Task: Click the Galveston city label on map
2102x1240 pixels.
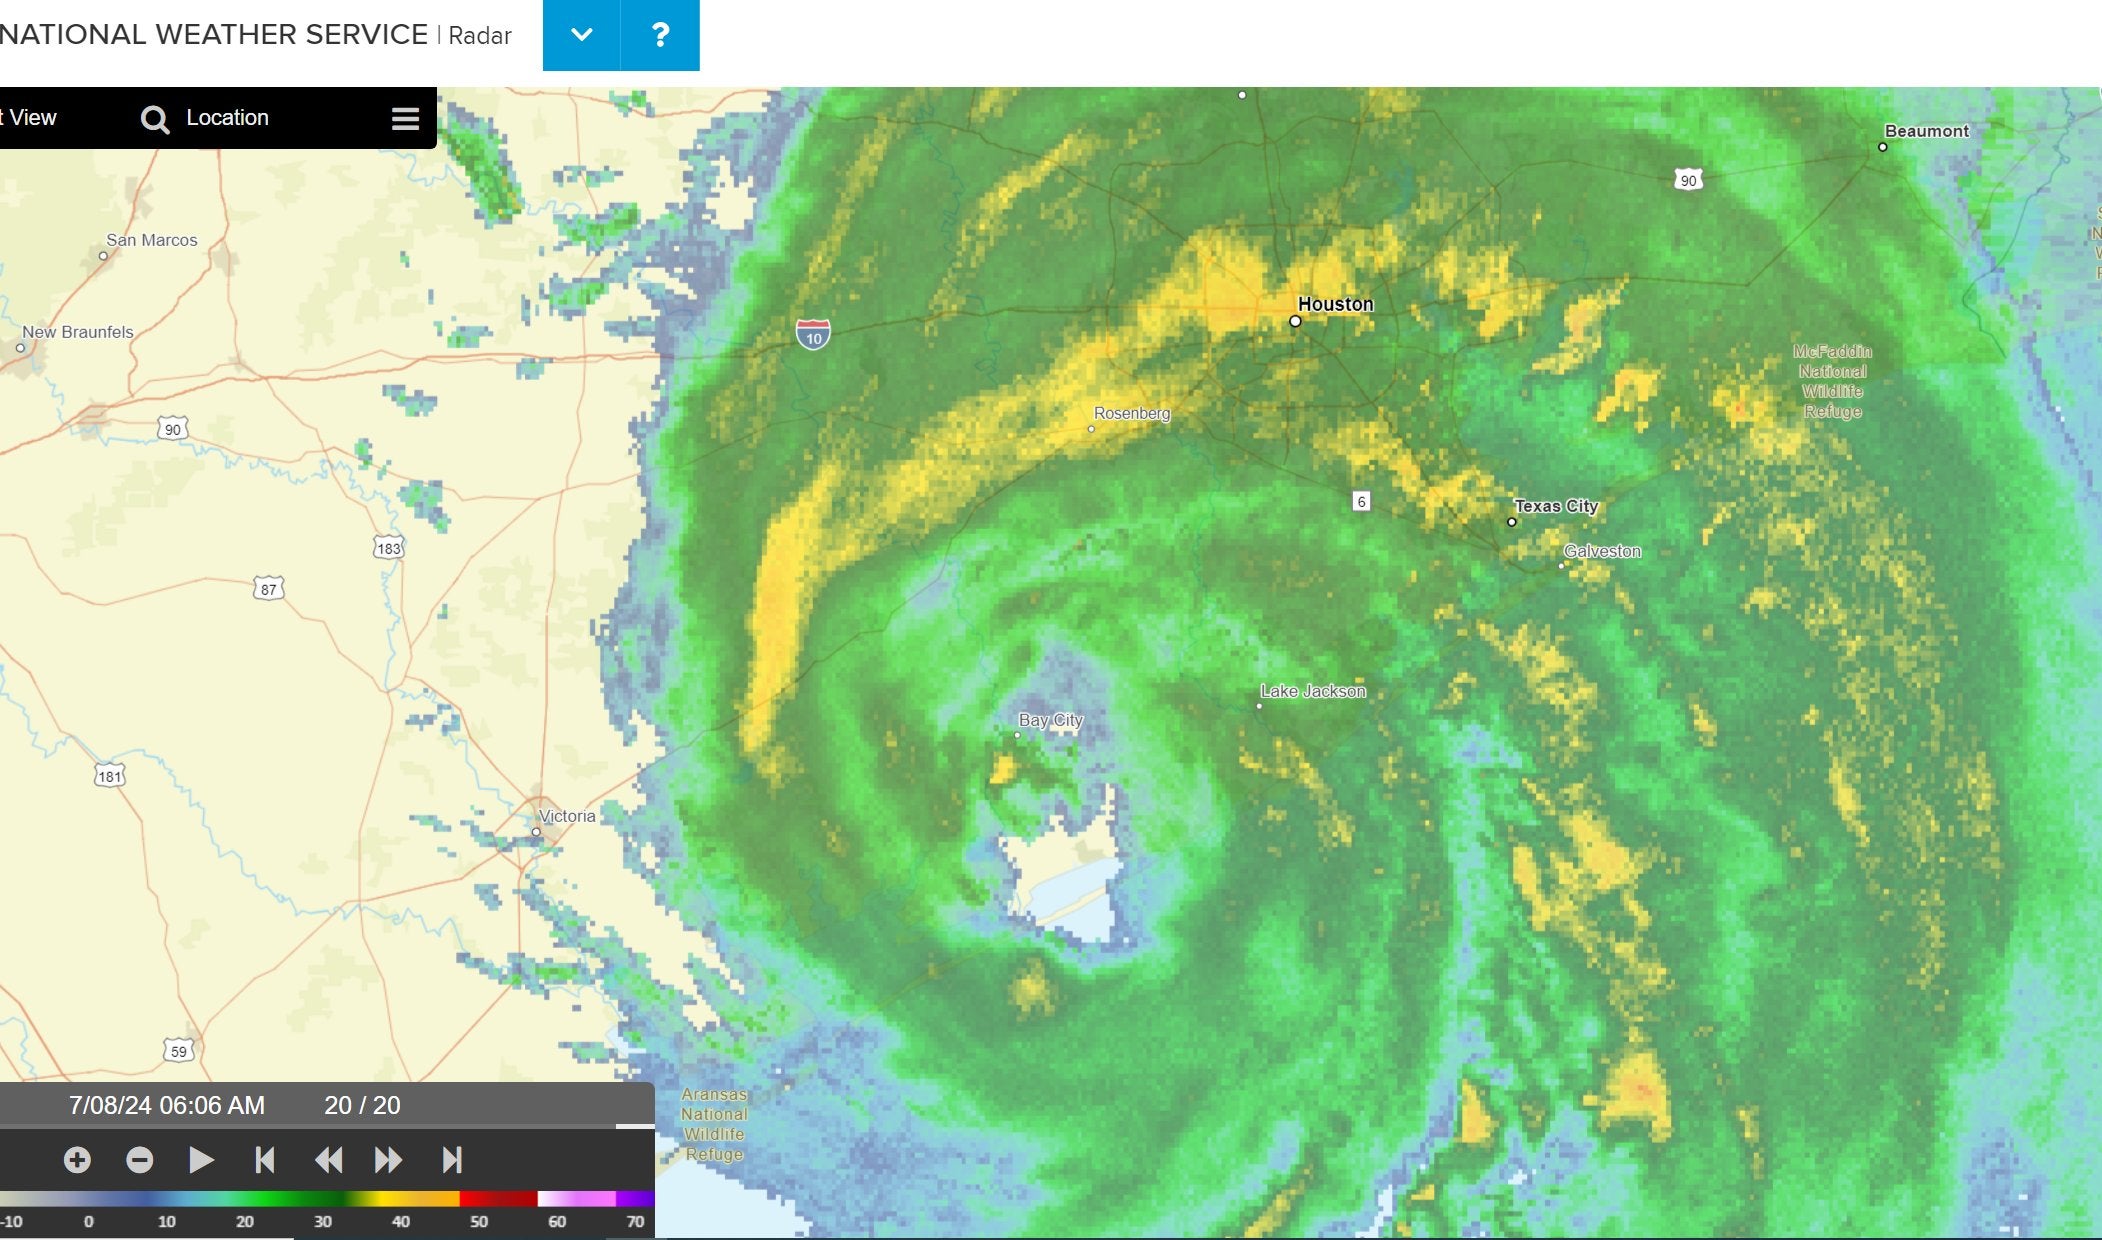Action: (x=1602, y=549)
